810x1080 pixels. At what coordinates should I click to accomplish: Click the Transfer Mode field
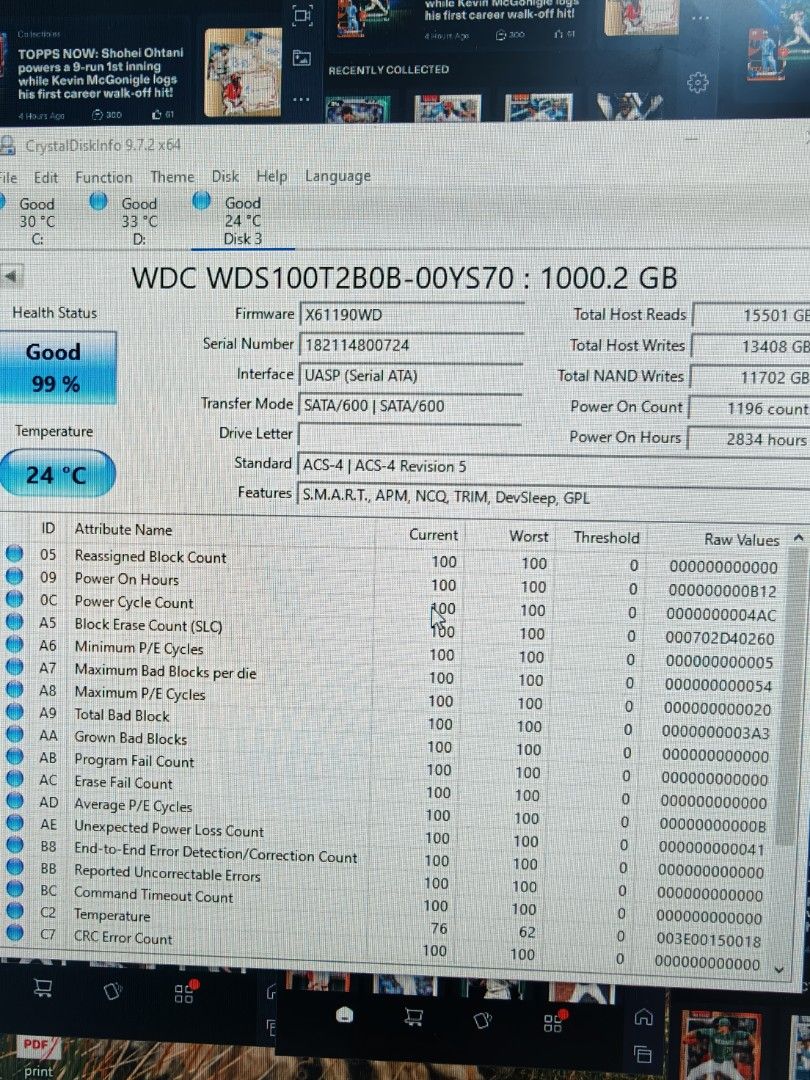(x=411, y=405)
